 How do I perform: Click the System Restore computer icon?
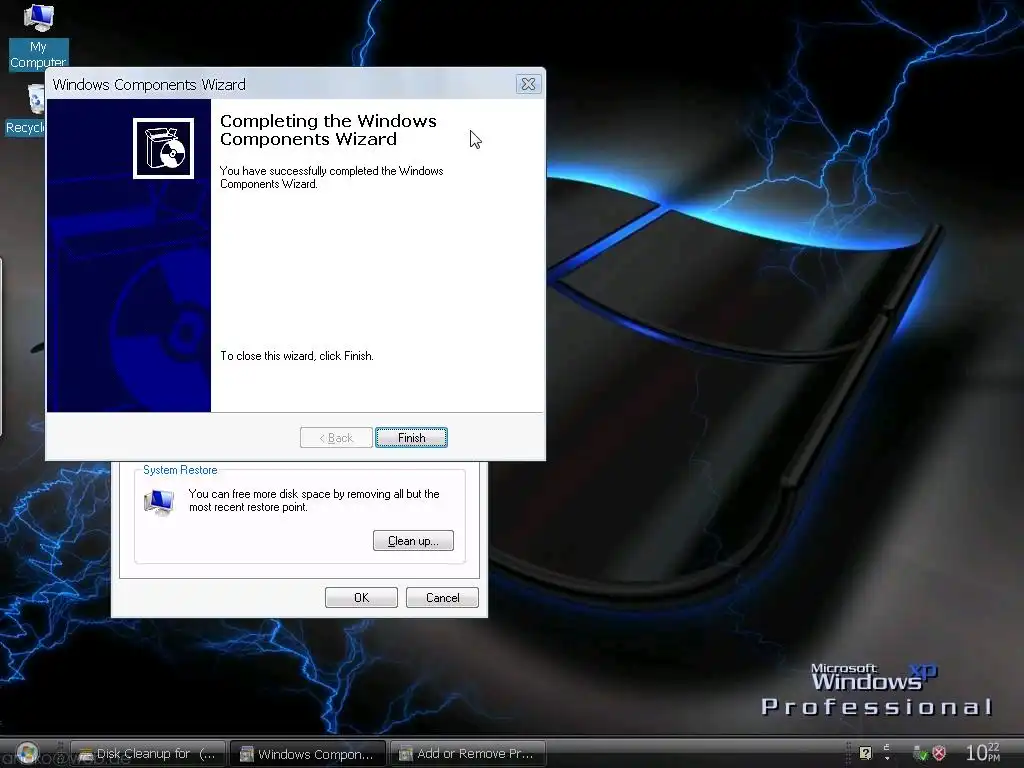click(159, 502)
